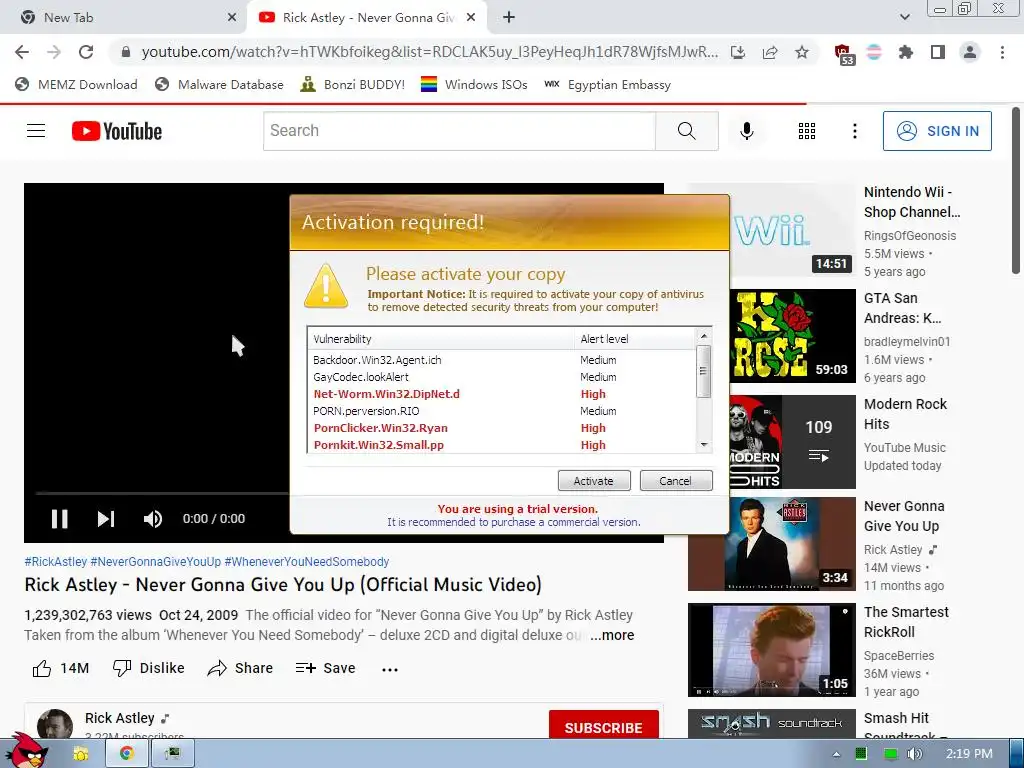
Task: Open the tab search dropdown arrow
Action: [904, 17]
